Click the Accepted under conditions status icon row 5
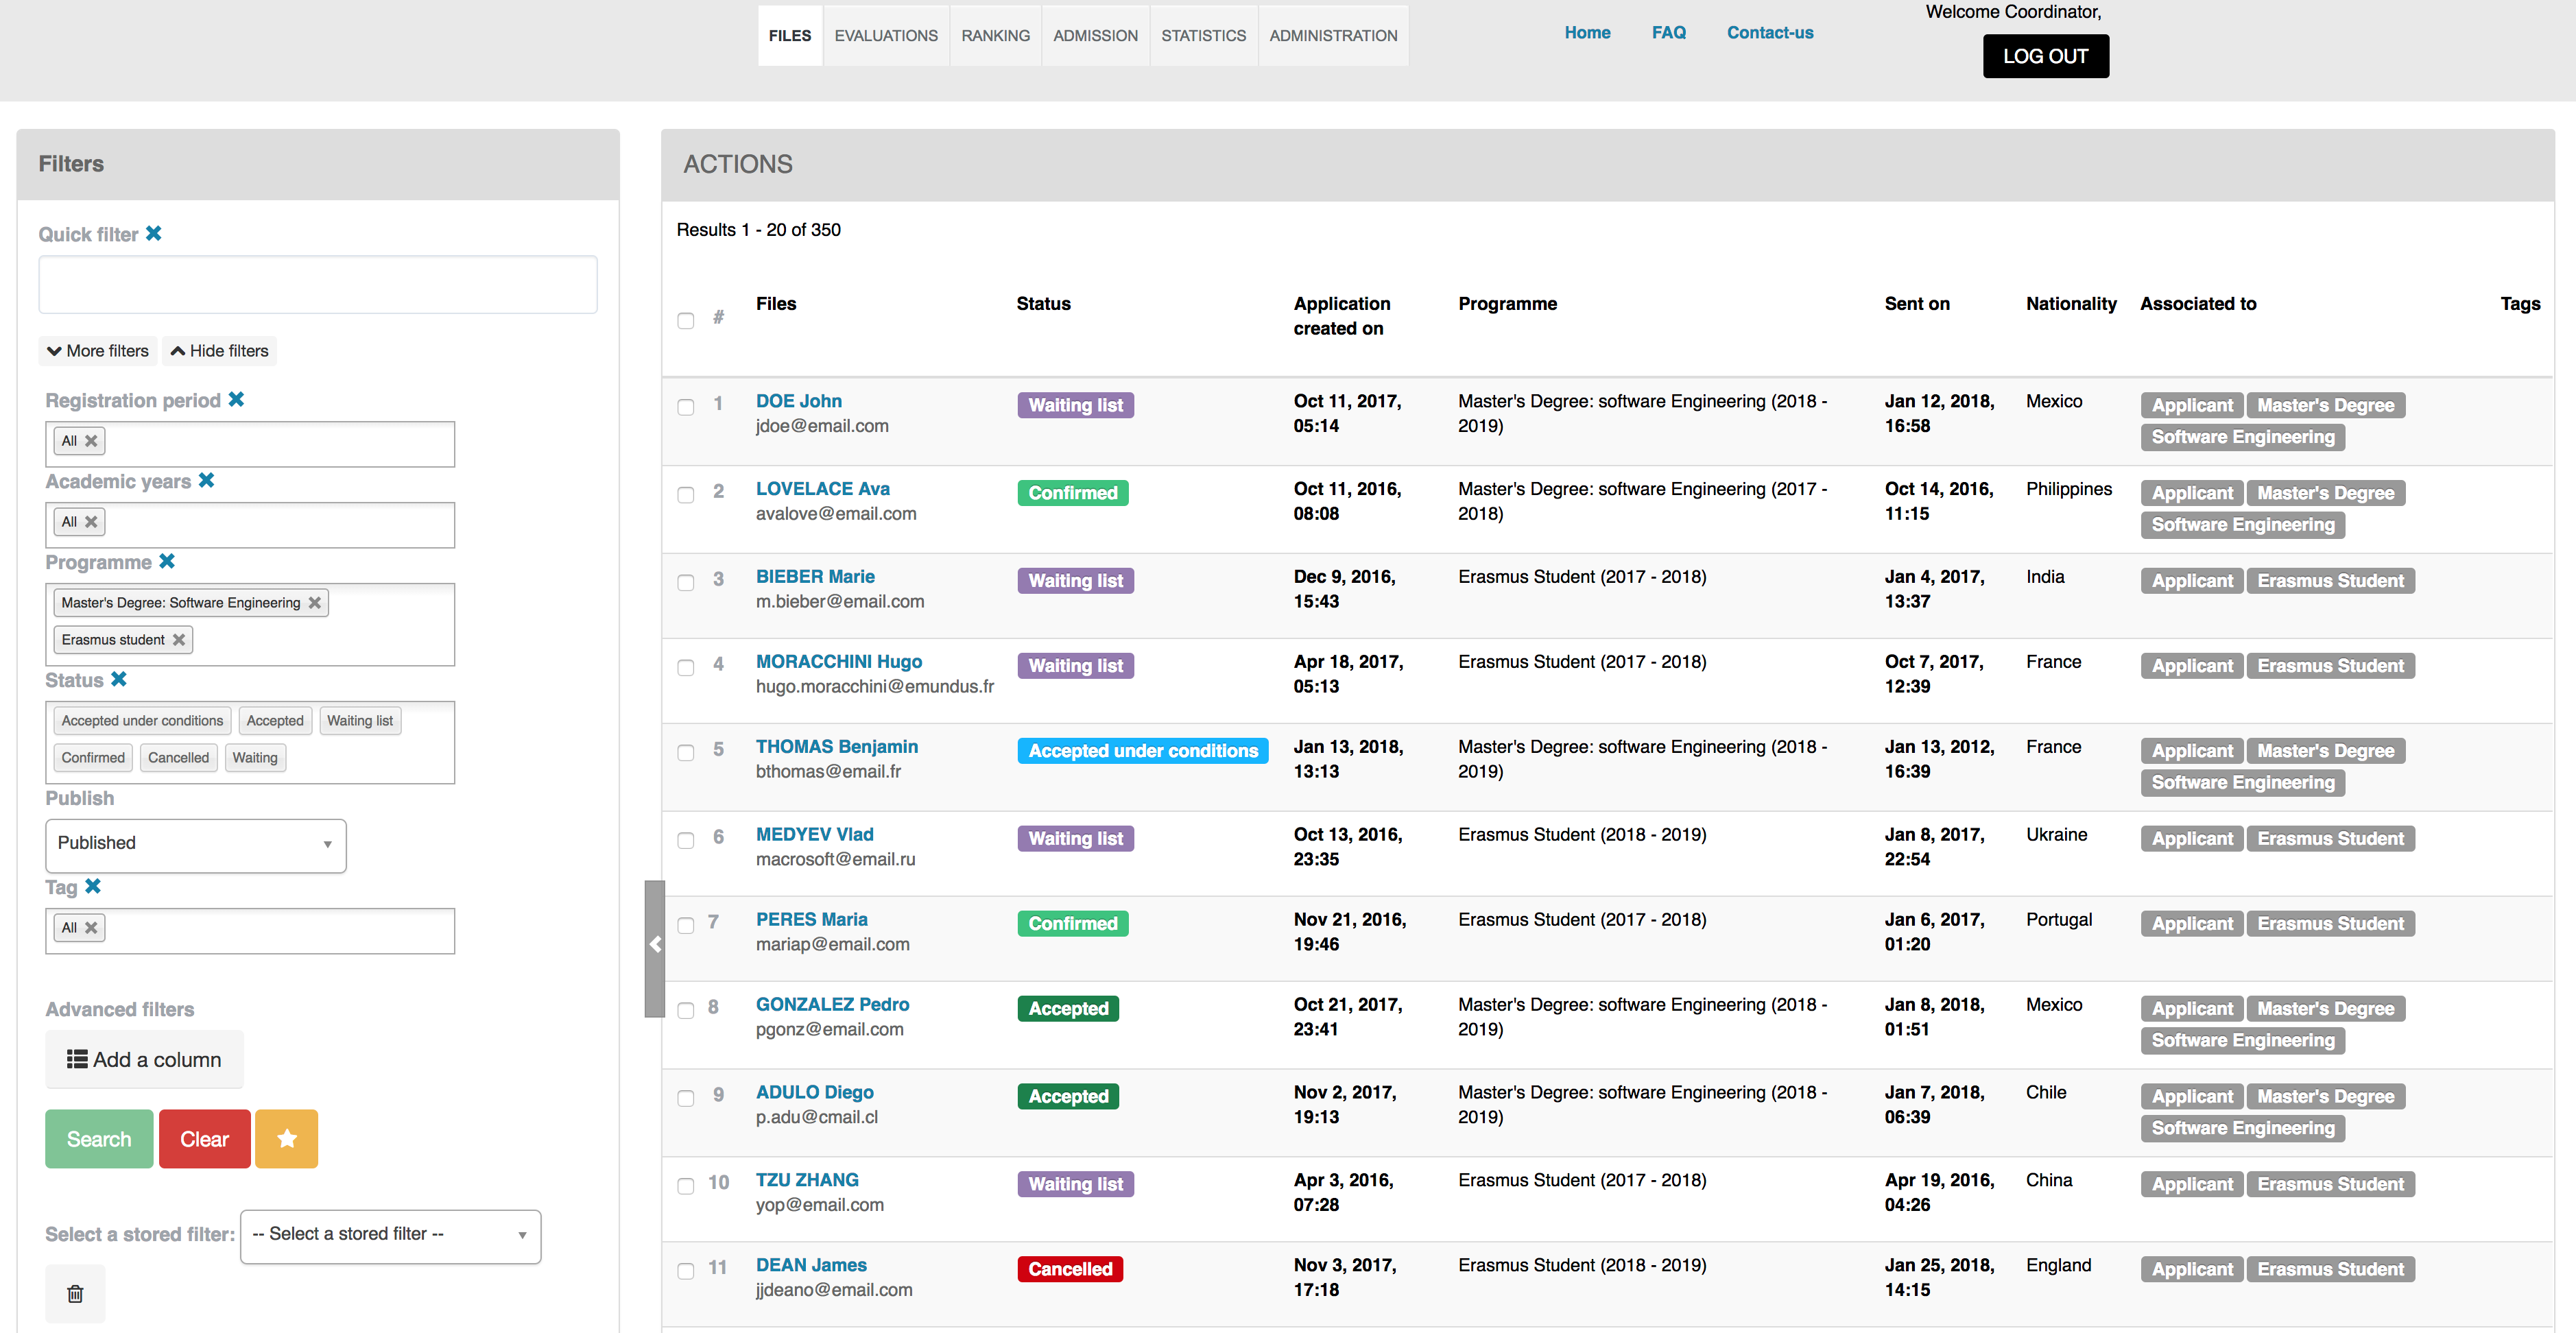2576x1333 pixels. click(1141, 750)
